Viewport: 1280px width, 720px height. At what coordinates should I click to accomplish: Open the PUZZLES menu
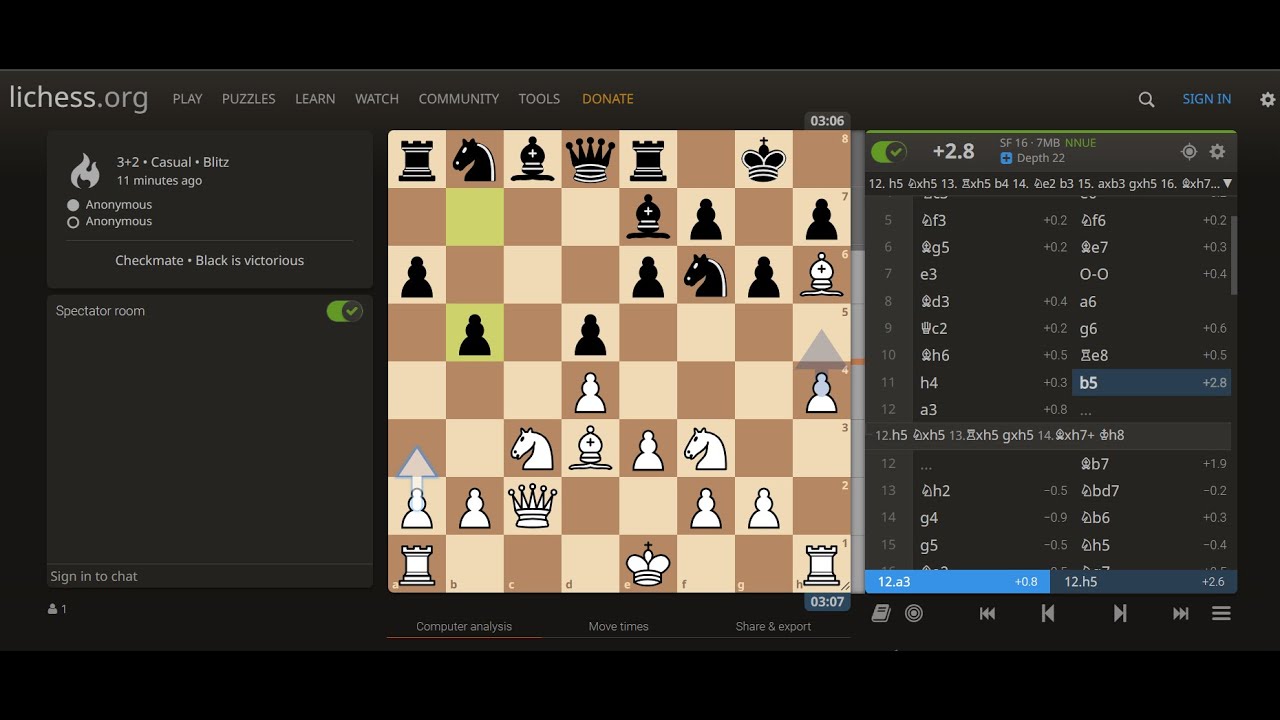click(x=249, y=99)
